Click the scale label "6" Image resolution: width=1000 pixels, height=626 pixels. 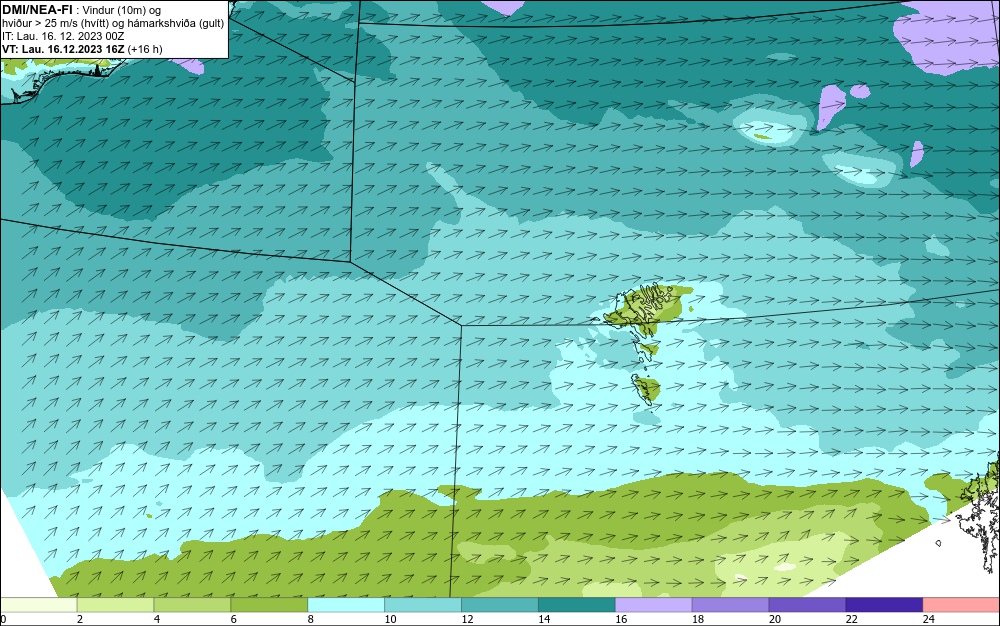(233, 619)
